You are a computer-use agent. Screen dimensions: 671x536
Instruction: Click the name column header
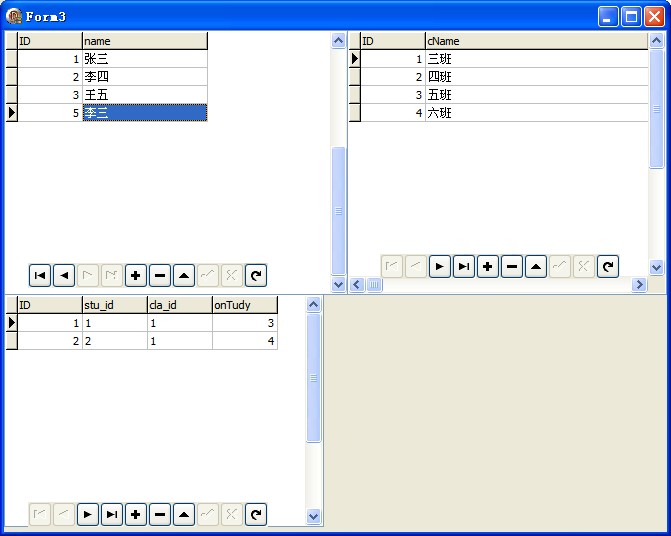[145, 41]
